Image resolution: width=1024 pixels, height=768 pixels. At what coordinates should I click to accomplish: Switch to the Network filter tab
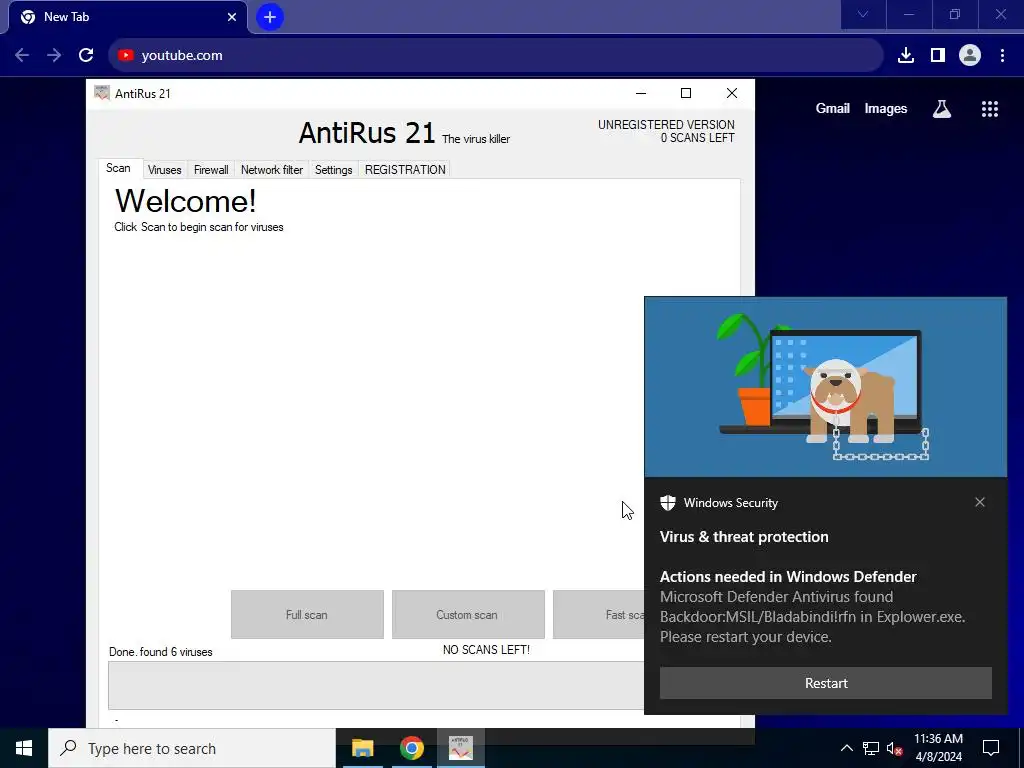point(272,170)
